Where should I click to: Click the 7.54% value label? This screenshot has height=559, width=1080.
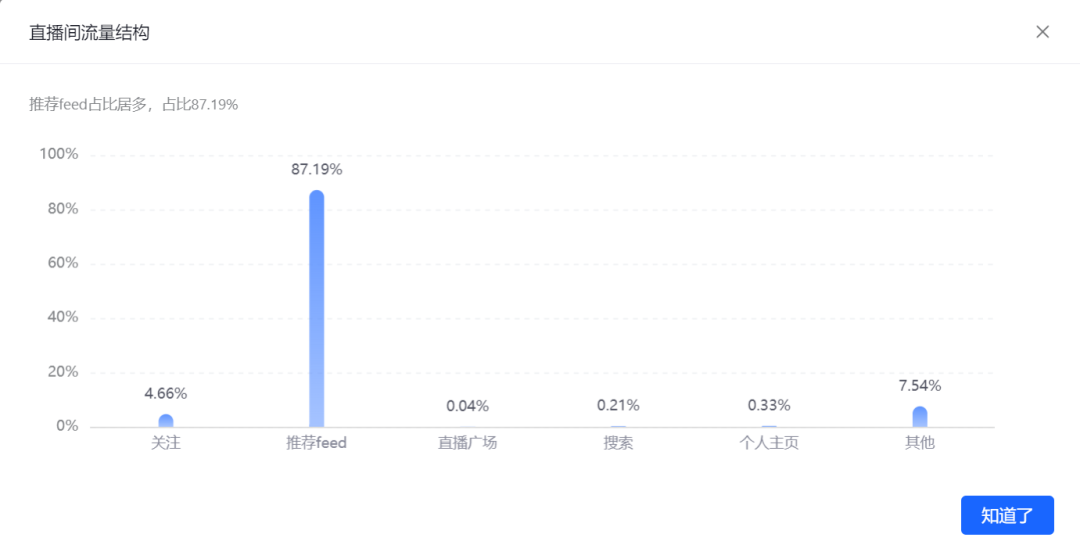click(x=920, y=386)
